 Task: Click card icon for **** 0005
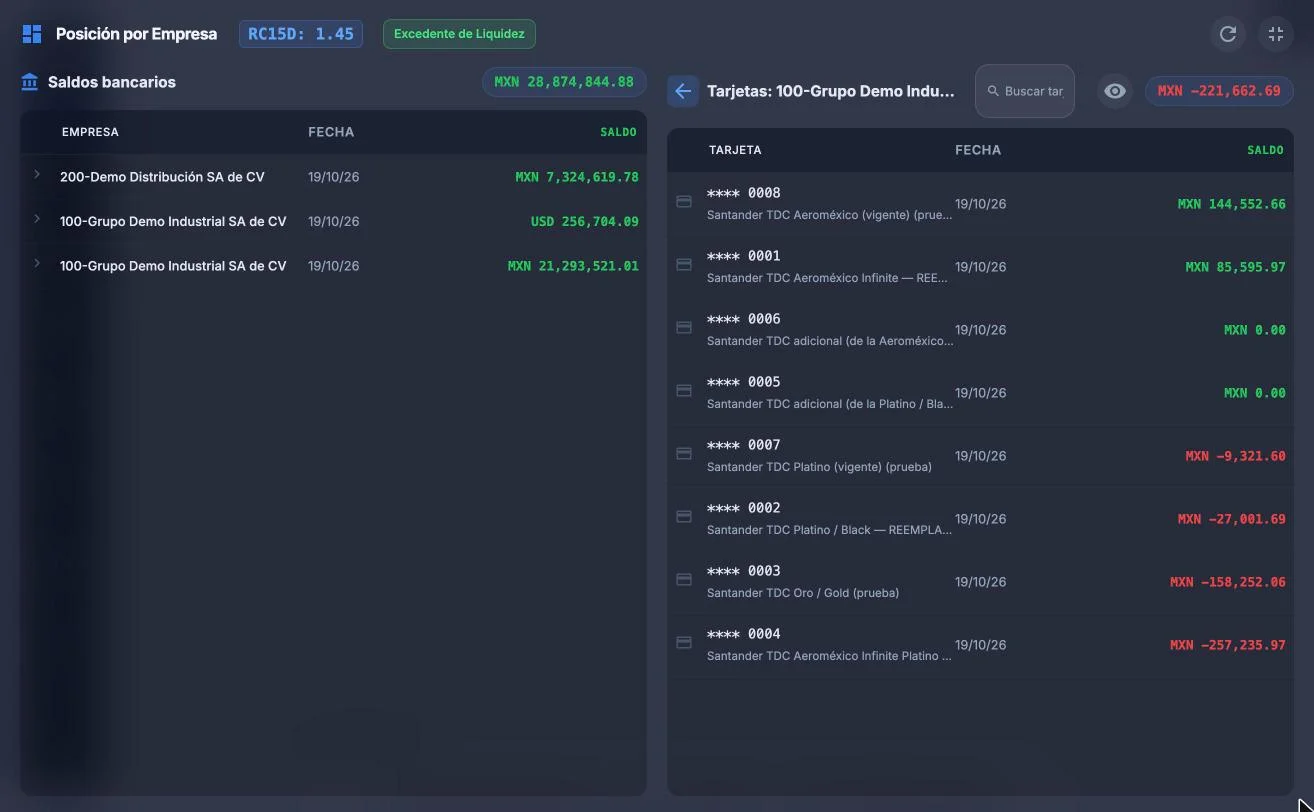pos(684,390)
